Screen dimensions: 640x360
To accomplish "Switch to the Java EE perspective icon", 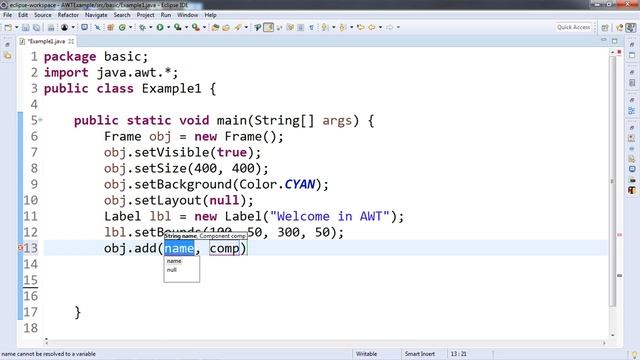I will pyautogui.click(x=620, y=27).
